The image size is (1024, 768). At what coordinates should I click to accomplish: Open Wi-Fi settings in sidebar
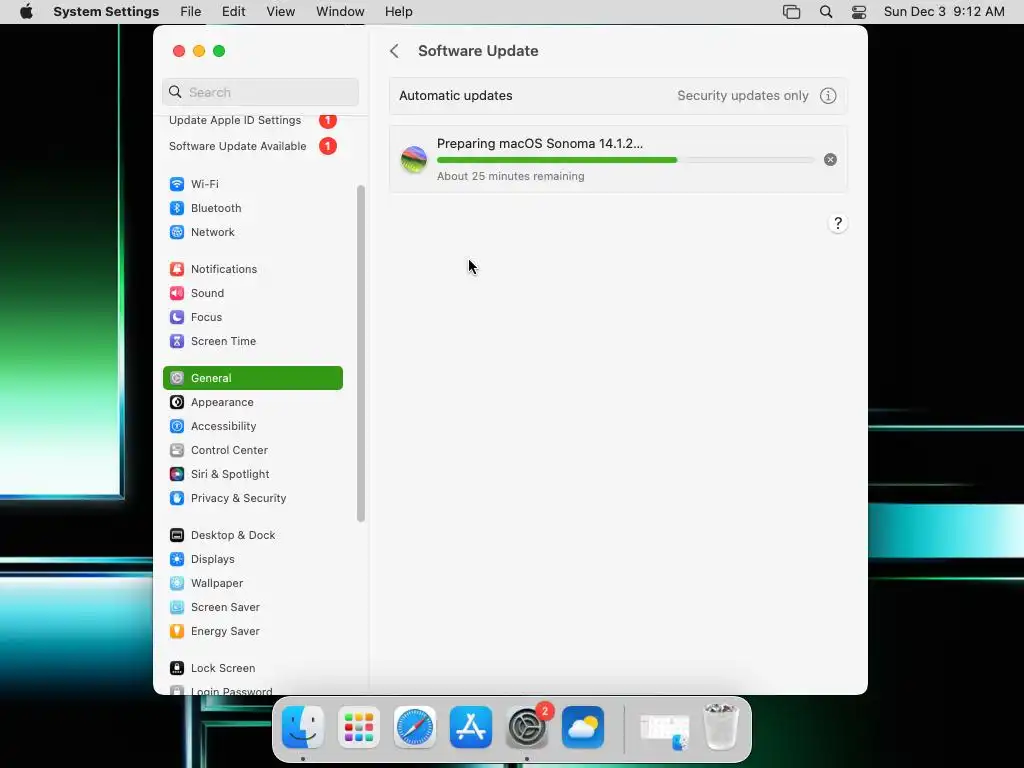tap(253, 184)
